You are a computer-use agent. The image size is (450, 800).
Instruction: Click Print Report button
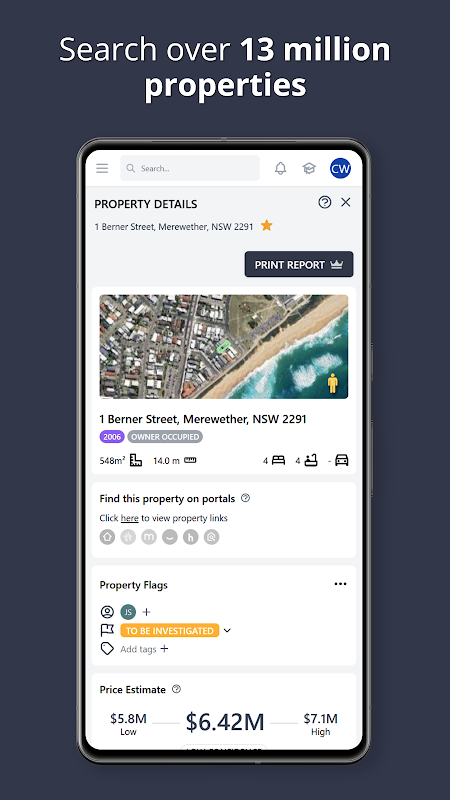[299, 264]
